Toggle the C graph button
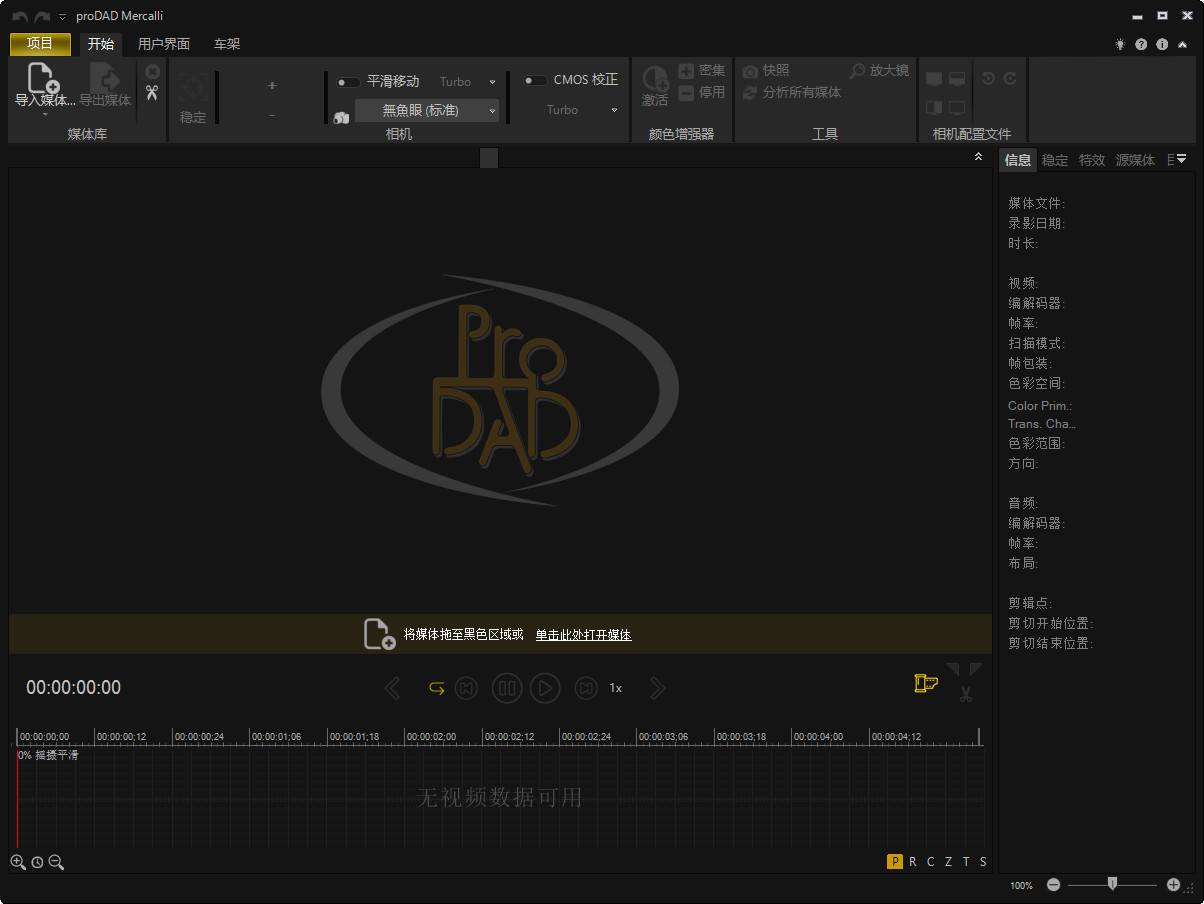The width and height of the screenshot is (1204, 904). click(930, 862)
